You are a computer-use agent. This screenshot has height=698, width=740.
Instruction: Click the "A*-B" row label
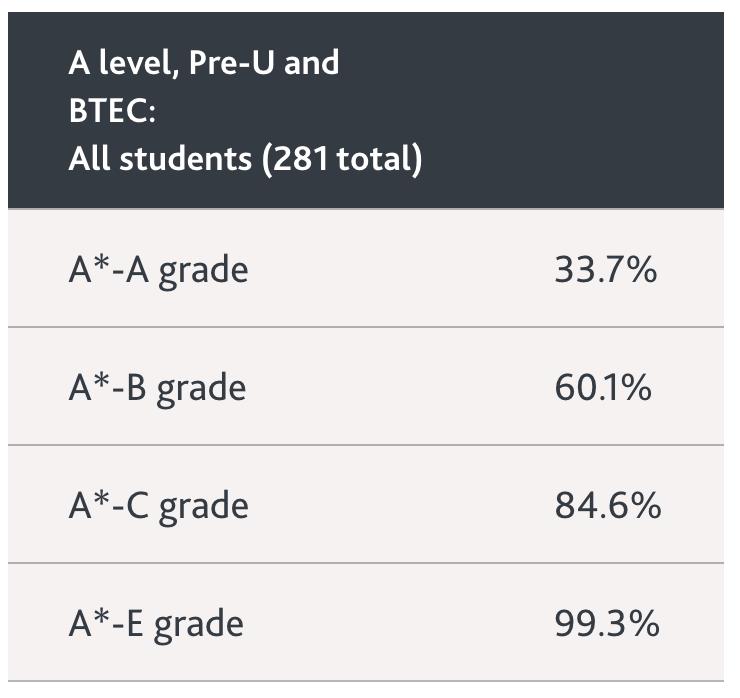point(107,387)
